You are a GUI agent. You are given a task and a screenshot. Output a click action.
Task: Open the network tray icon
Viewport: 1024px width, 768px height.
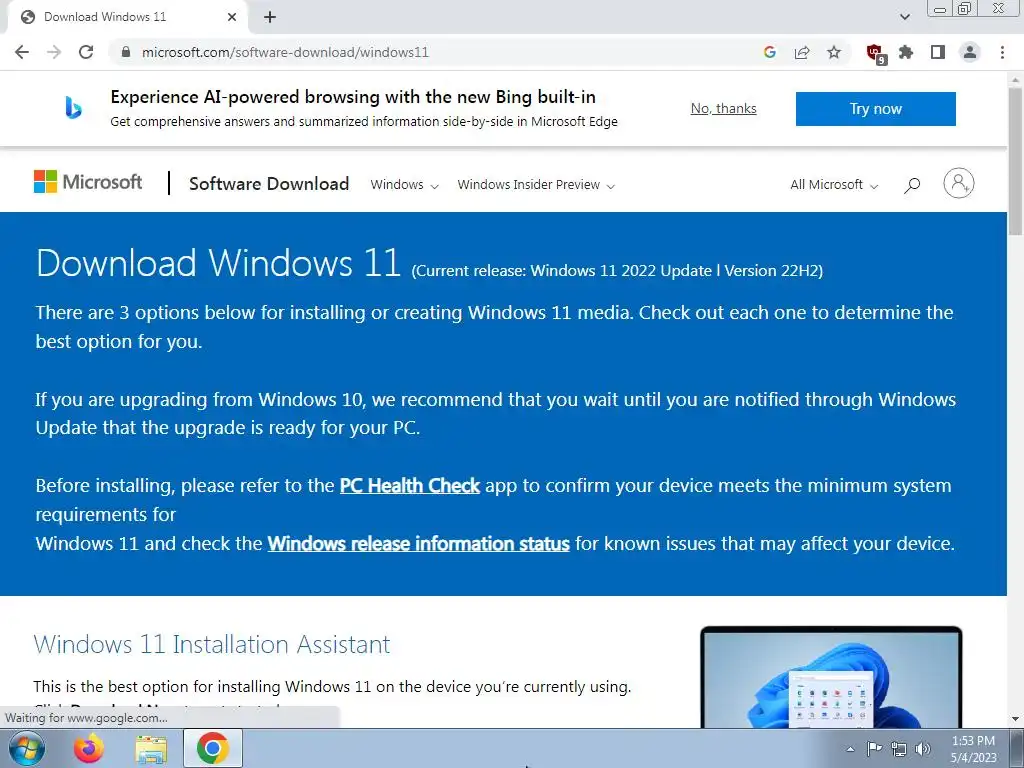pyautogui.click(x=899, y=749)
